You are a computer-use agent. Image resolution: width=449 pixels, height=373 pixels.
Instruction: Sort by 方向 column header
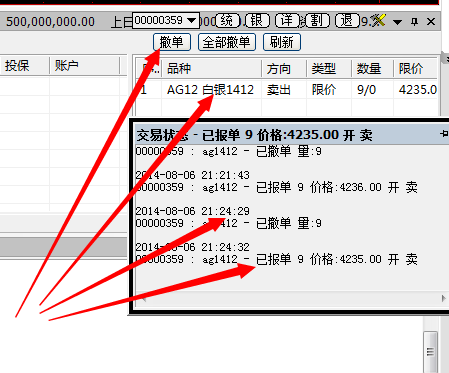(x=284, y=69)
